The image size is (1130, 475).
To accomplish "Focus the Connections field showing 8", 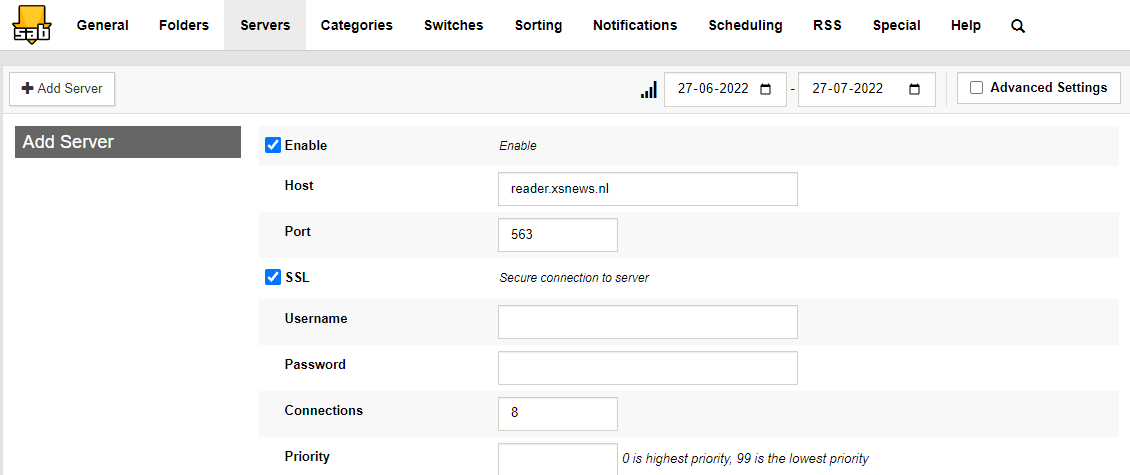I will coord(558,414).
